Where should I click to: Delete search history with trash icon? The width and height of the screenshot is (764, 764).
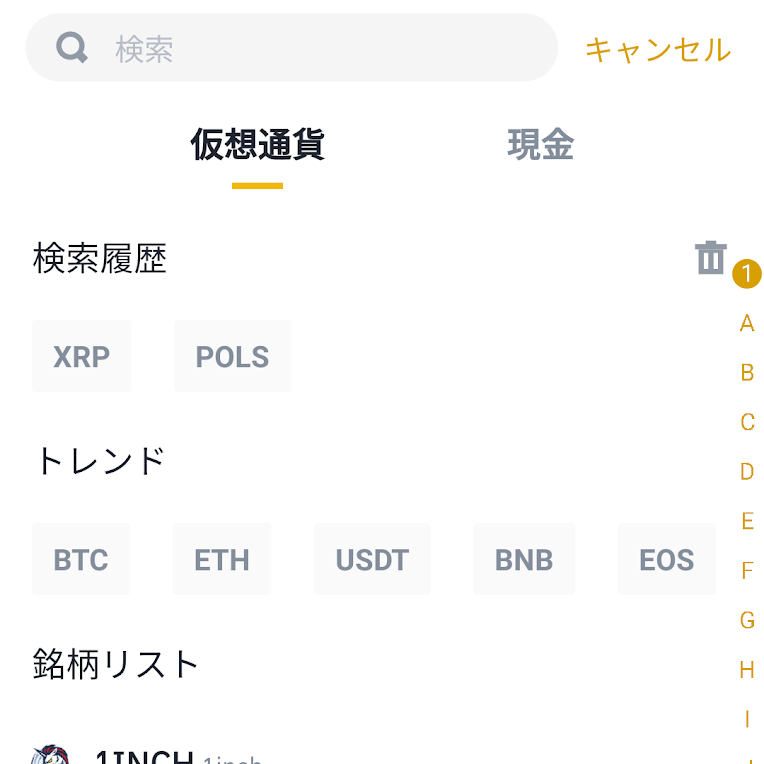point(710,258)
